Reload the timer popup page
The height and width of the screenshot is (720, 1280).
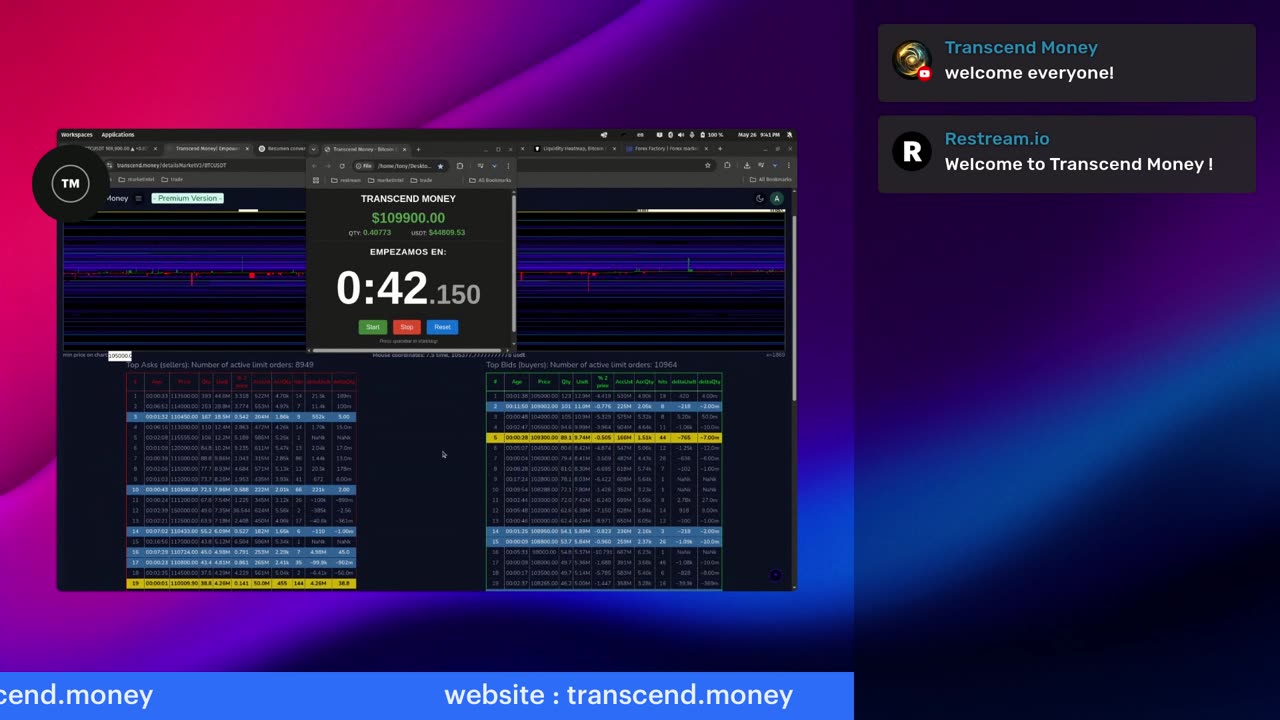click(x=341, y=166)
